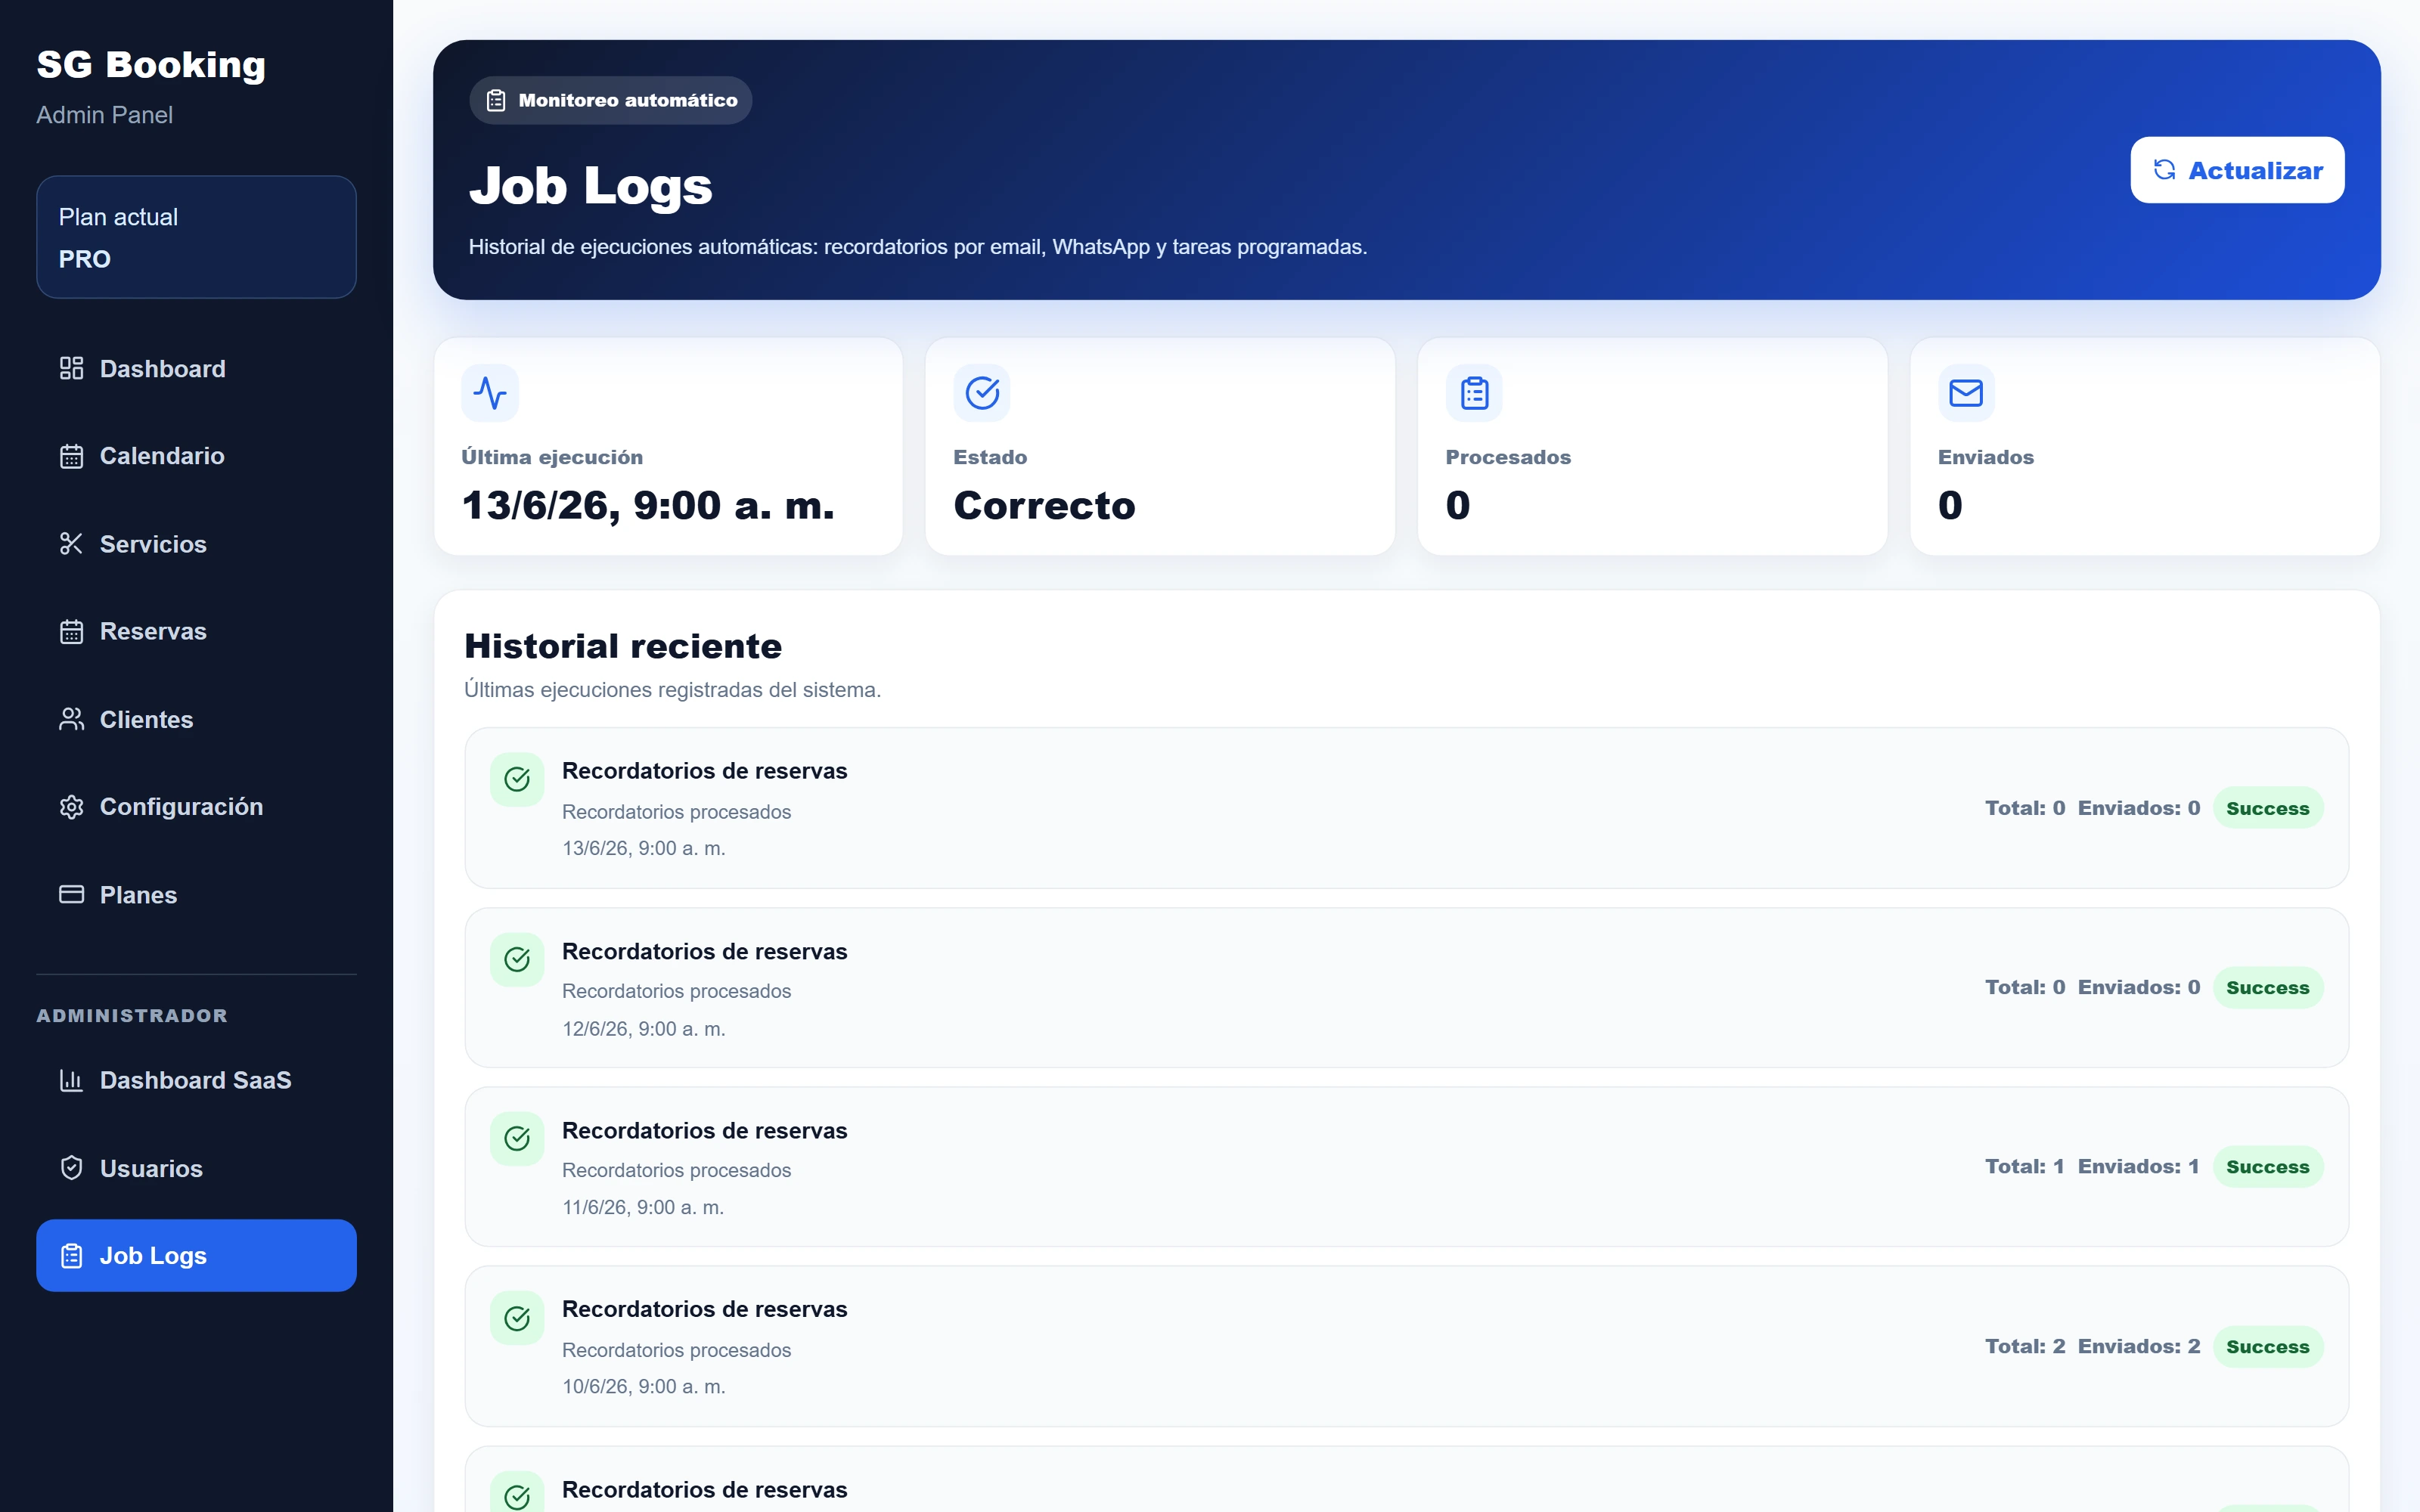Click the Última ejecución date value
The height and width of the screenshot is (1512, 2420).
[x=648, y=505]
